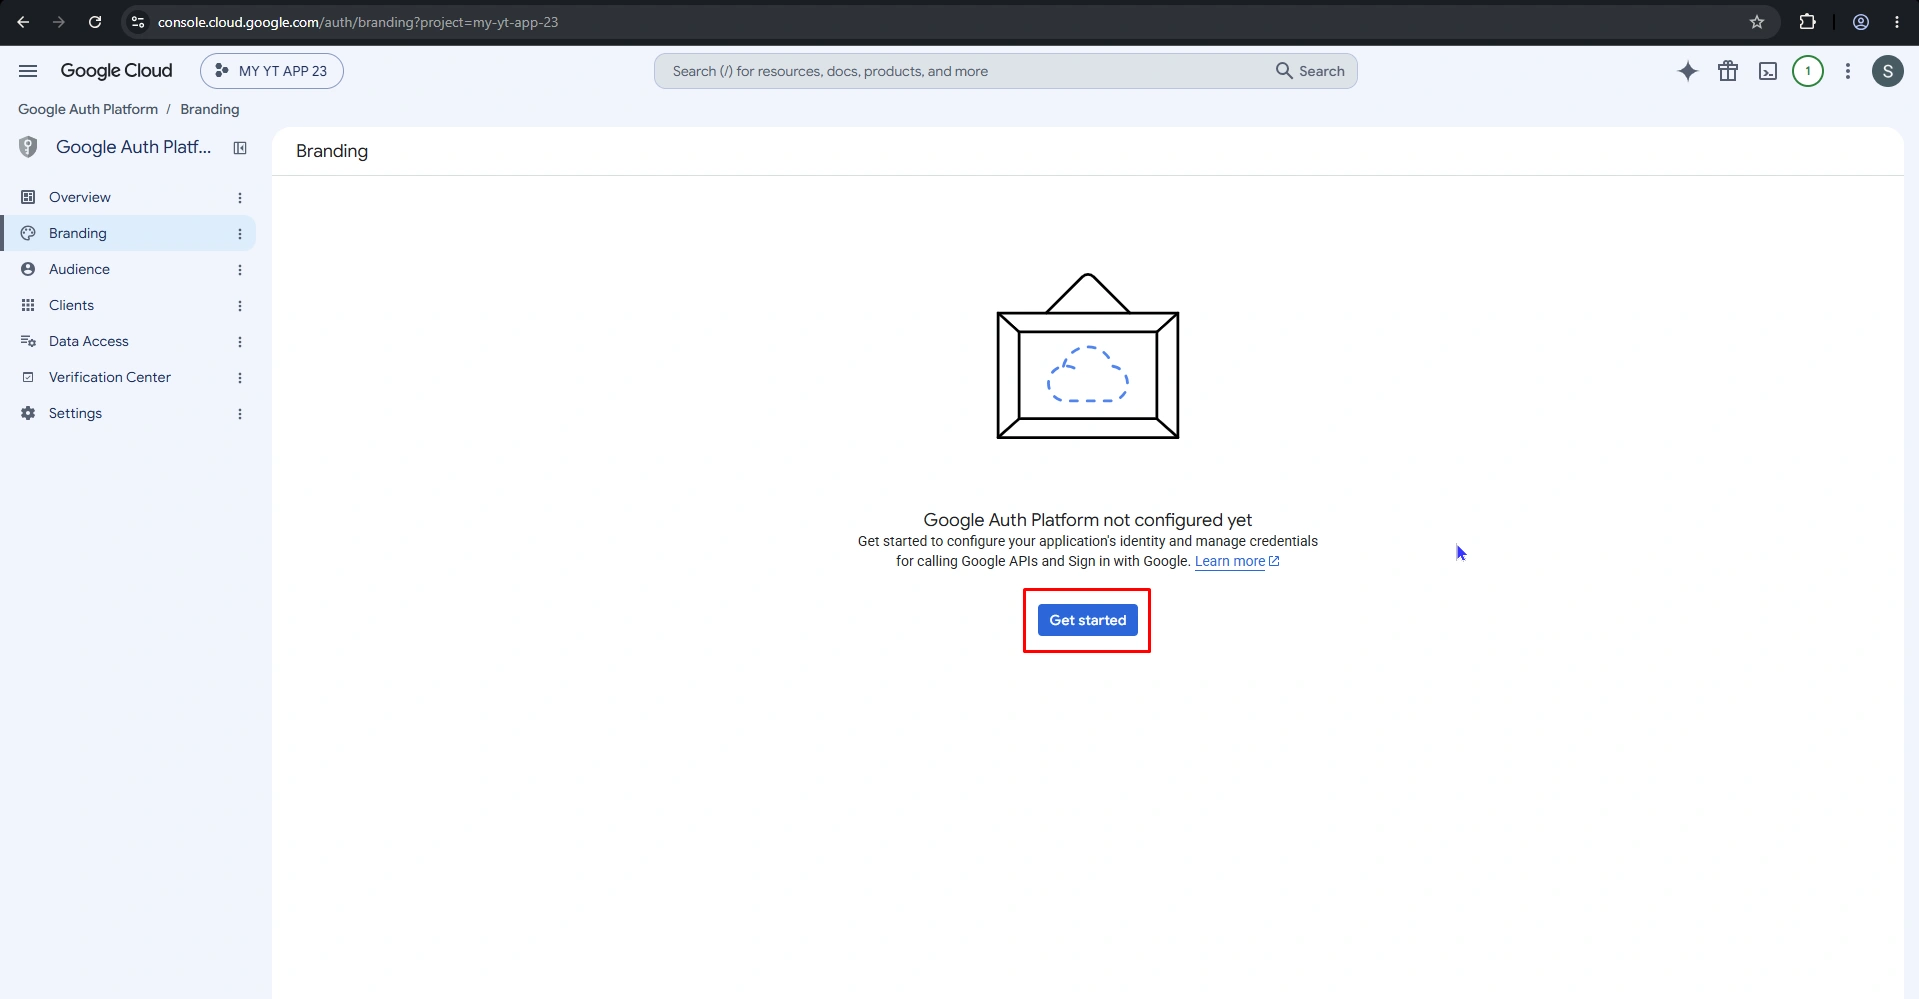Open more options for Clients
1919x999 pixels.
pyautogui.click(x=240, y=306)
